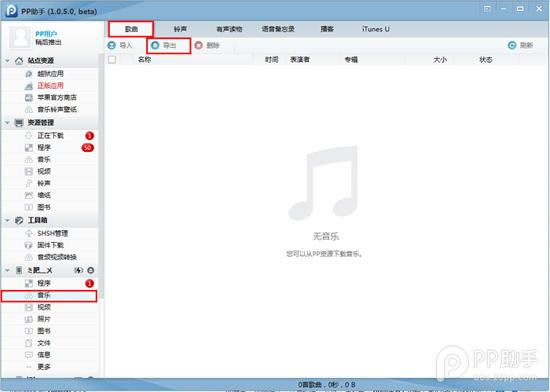Show the 正在下载 downloads list
The height and width of the screenshot is (392, 550).
click(x=50, y=136)
